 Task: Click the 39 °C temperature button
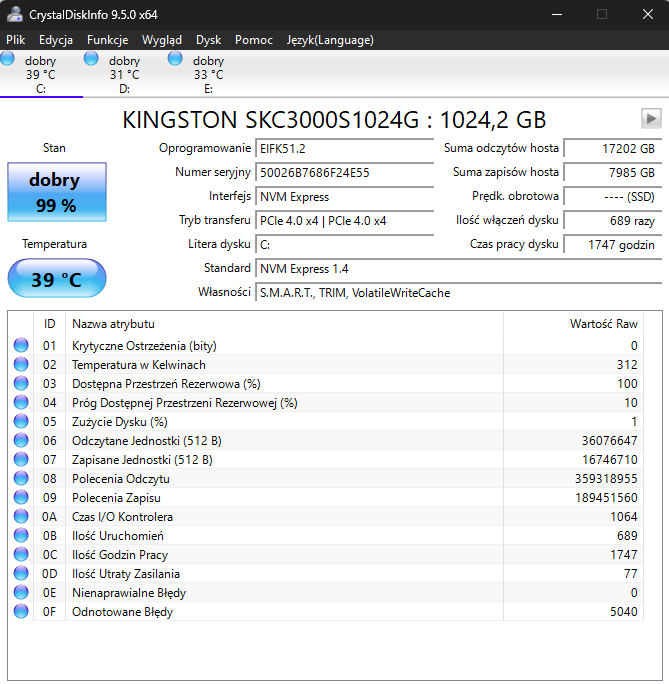56,279
